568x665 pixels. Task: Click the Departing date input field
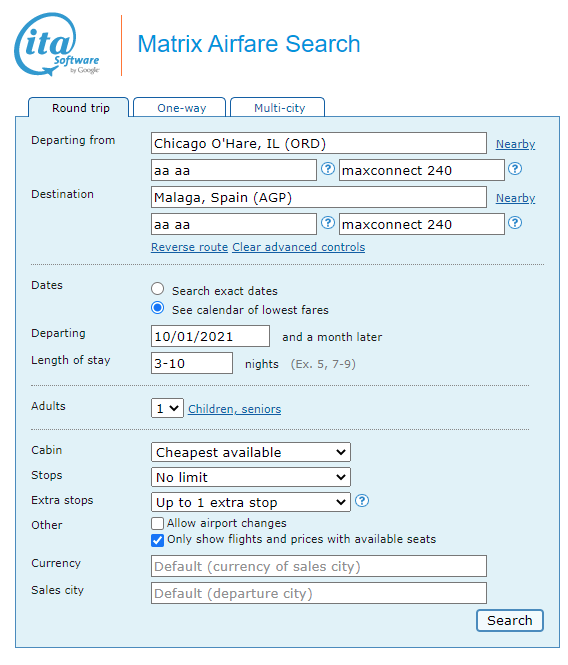pyautogui.click(x=210, y=336)
